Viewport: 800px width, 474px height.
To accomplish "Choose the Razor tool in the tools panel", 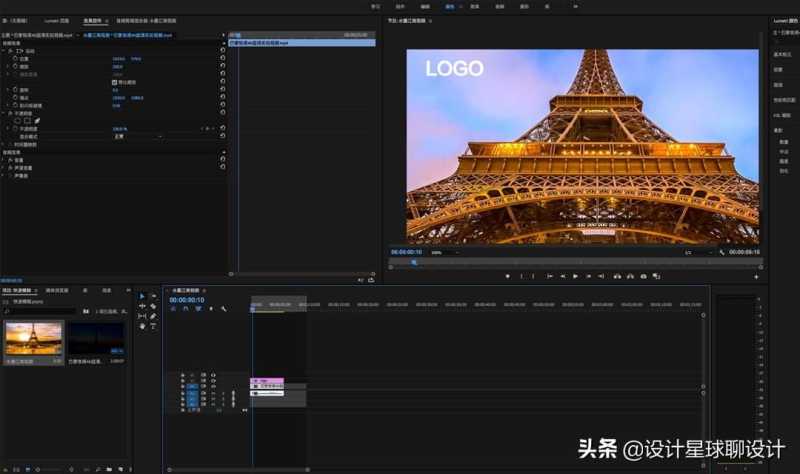I will [x=152, y=306].
